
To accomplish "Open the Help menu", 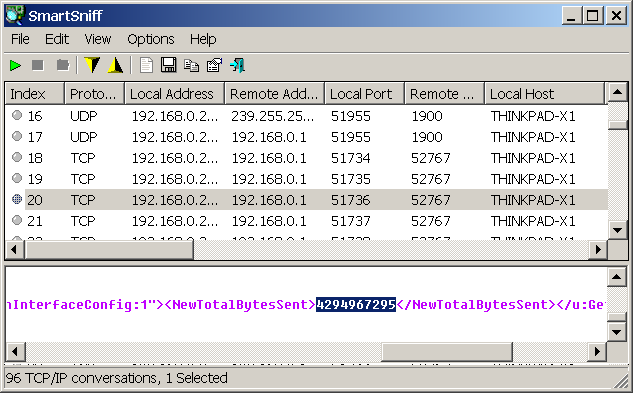I will point(203,39).
